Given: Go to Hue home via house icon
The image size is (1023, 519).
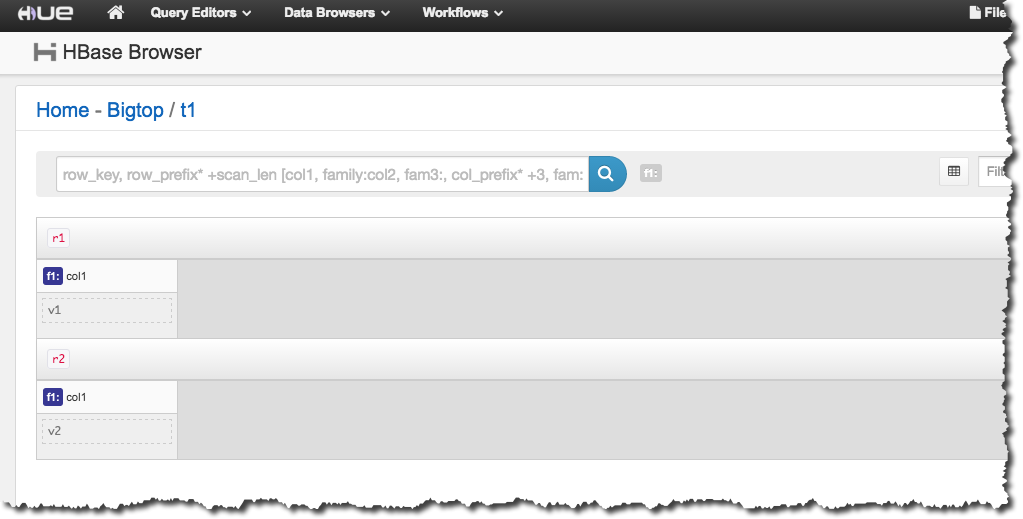Looking at the screenshot, I should pyautogui.click(x=116, y=13).
